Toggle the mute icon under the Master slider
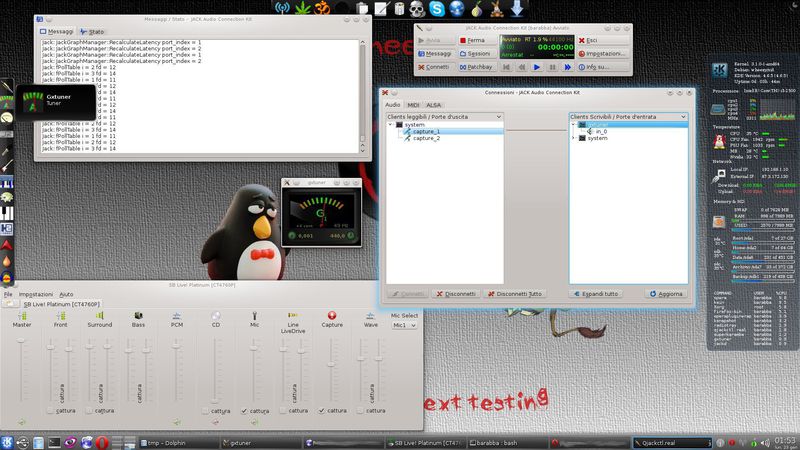The image size is (800, 450). (x=21, y=422)
